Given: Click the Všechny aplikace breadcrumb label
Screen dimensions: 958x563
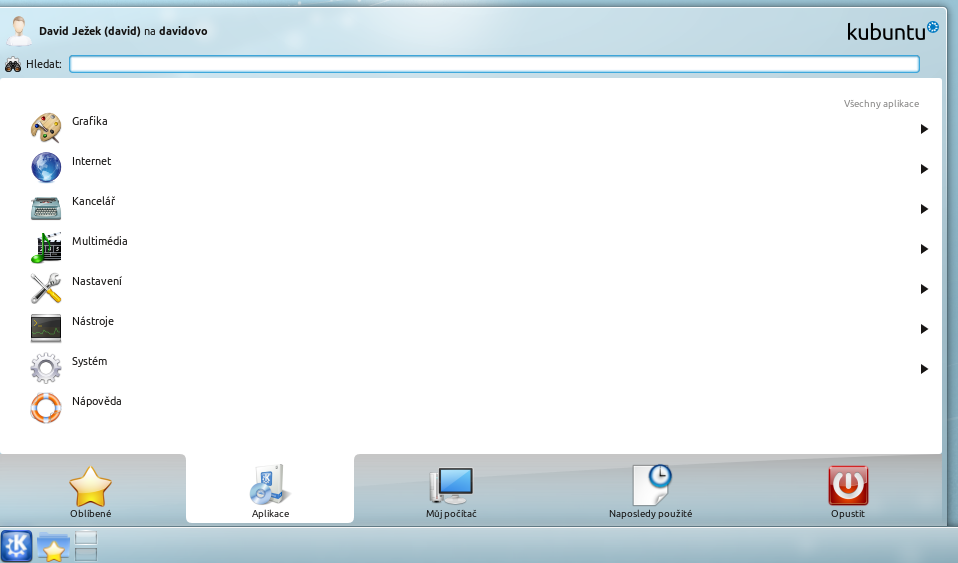Looking at the screenshot, I should [x=880, y=103].
